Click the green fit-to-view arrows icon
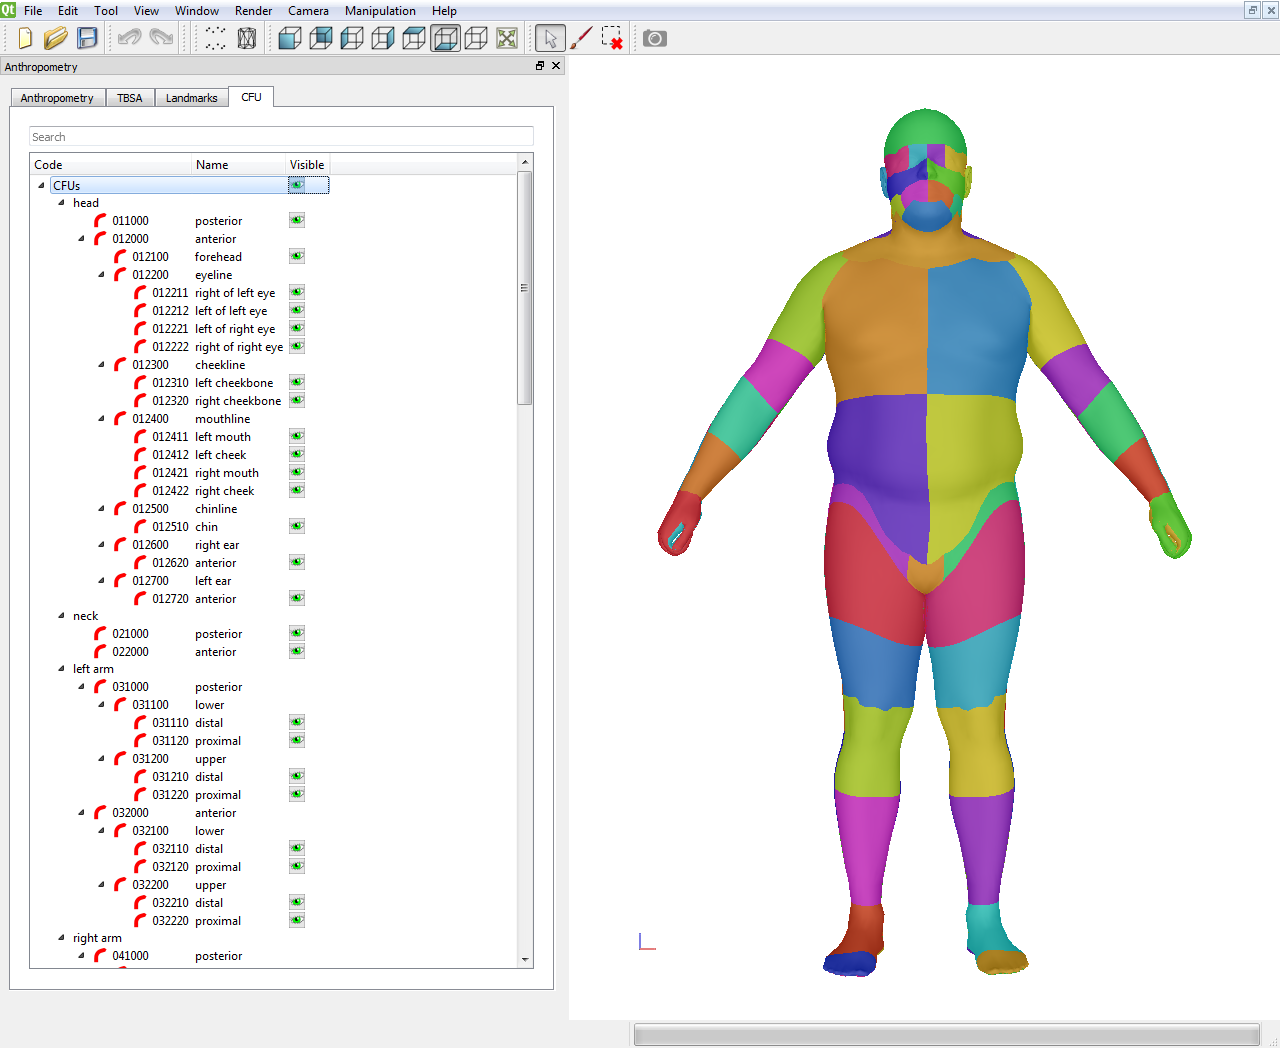This screenshot has width=1280, height=1048. click(x=507, y=38)
